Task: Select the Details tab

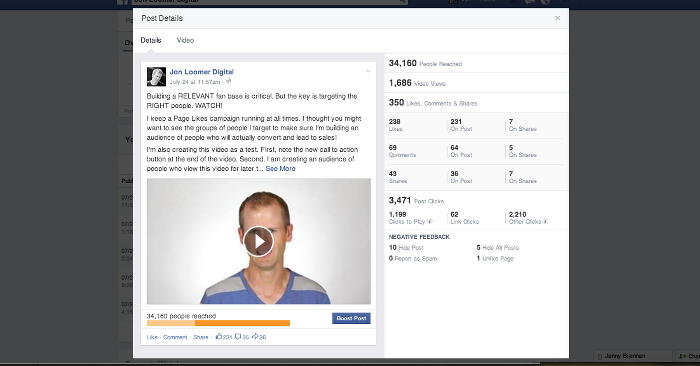Action: tap(151, 40)
